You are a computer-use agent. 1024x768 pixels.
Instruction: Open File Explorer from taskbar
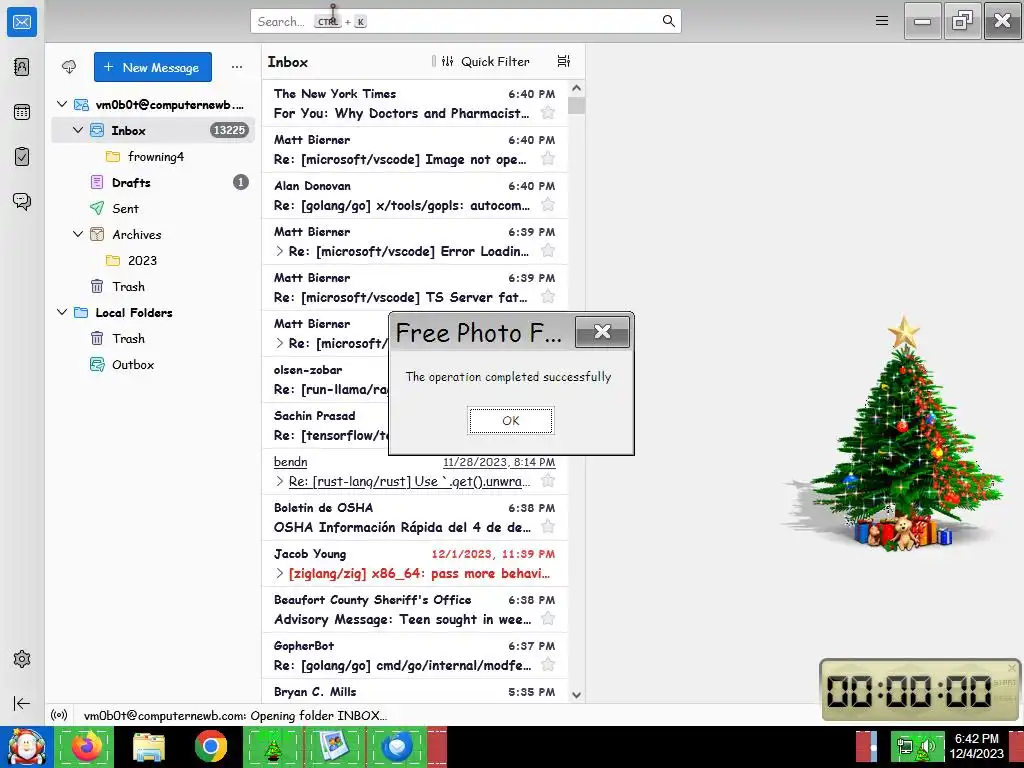(x=149, y=746)
